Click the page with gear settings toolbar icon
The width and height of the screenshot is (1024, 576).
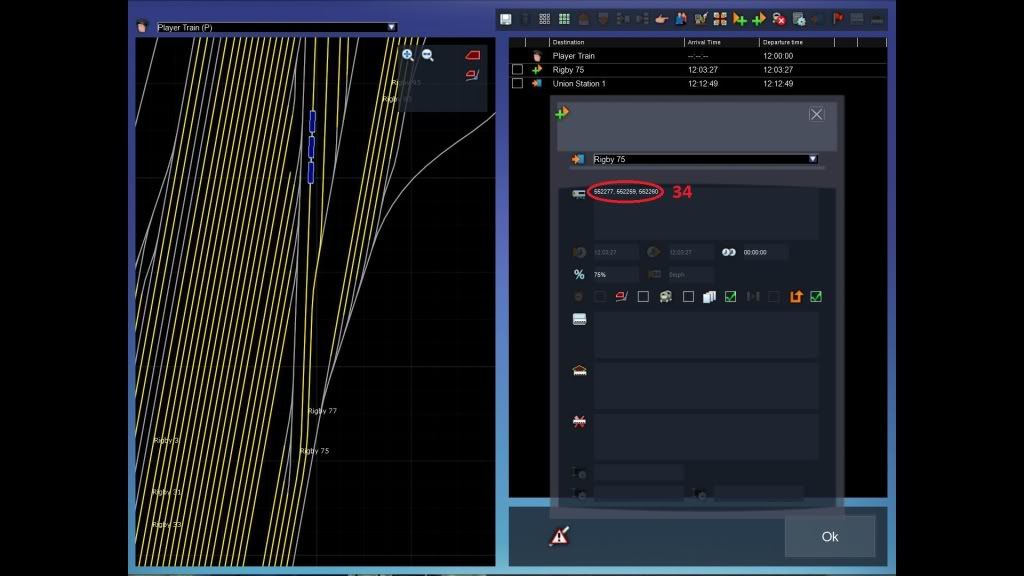[799, 19]
